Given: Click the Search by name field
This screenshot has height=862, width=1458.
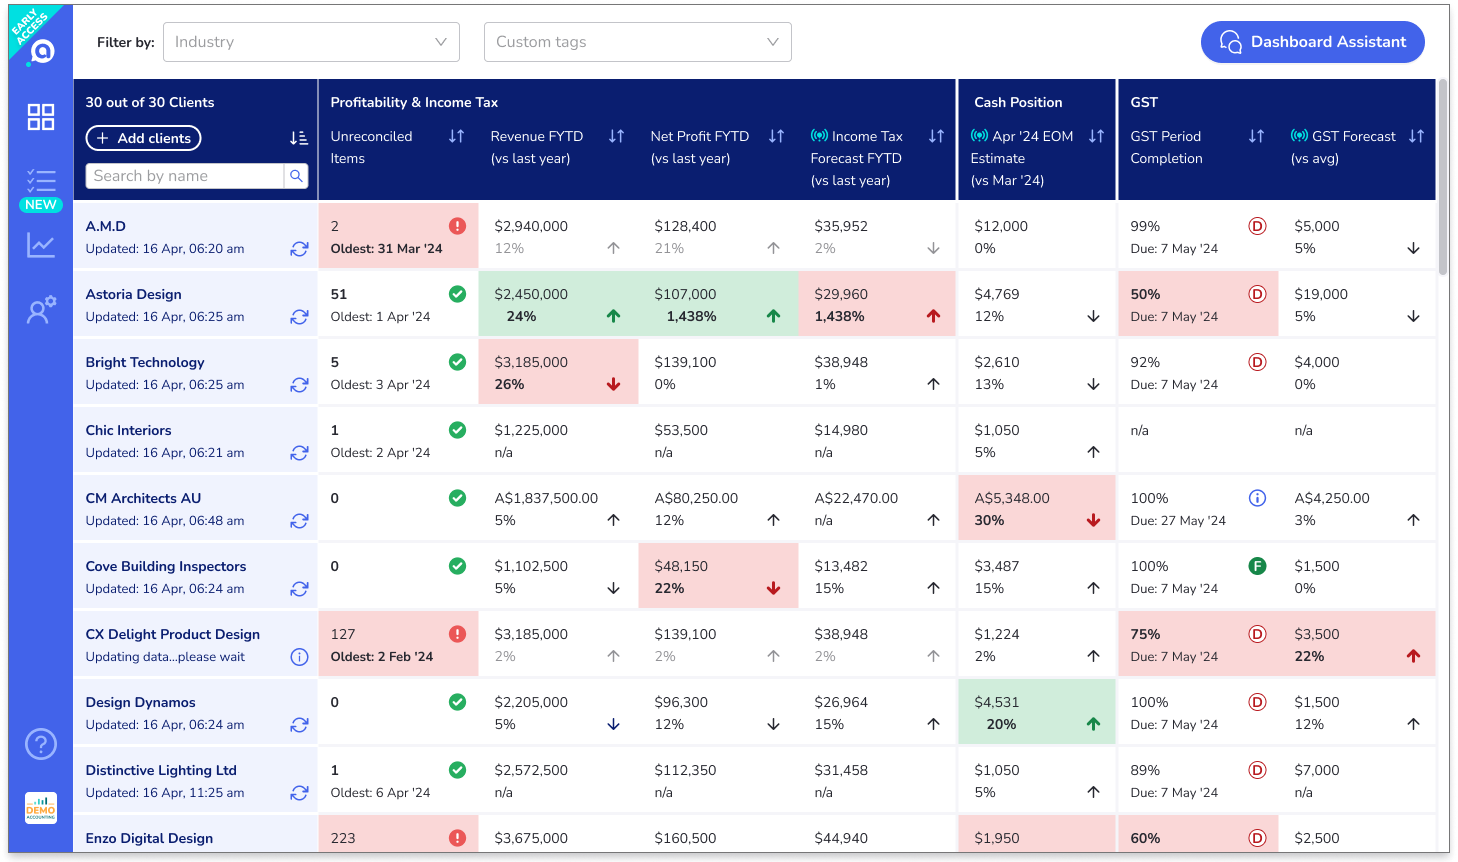Looking at the screenshot, I should tap(185, 176).
